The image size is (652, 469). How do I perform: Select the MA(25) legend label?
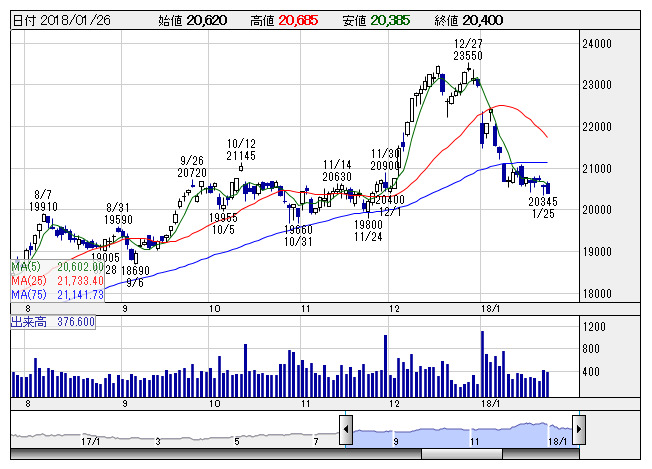[28, 281]
